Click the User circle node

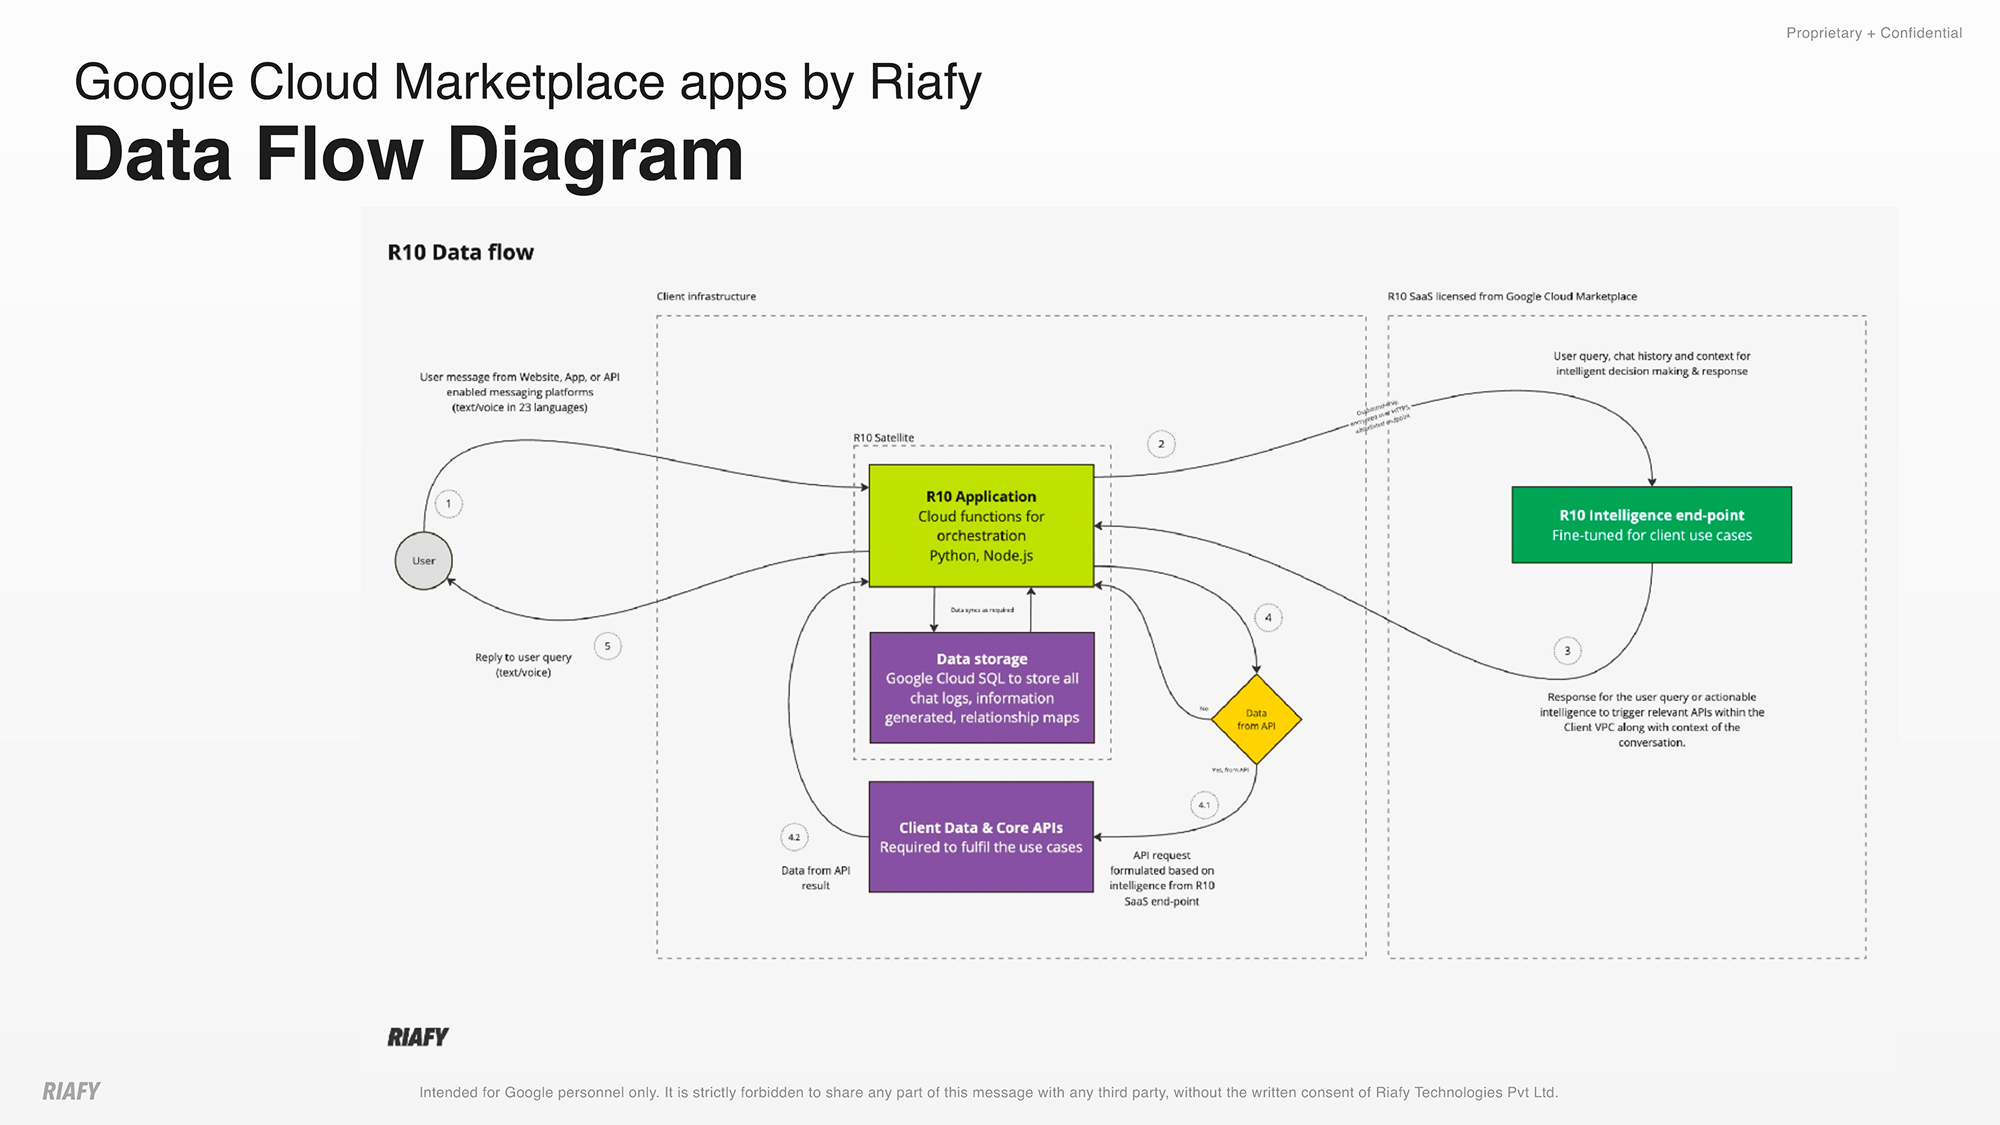pos(424,561)
